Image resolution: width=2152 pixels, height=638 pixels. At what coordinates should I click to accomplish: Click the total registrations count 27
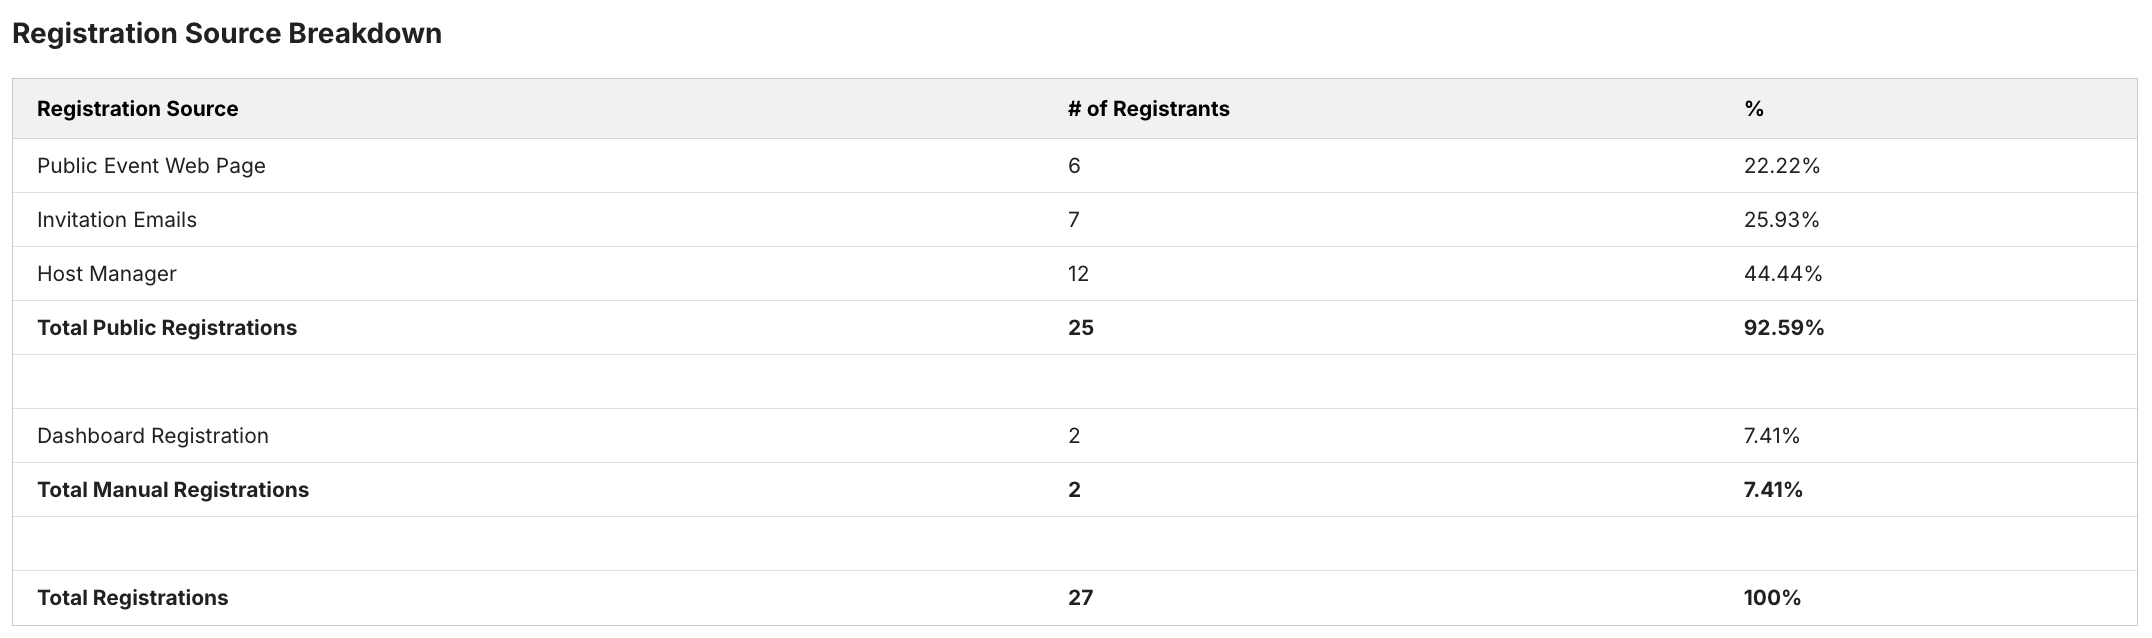(1080, 598)
